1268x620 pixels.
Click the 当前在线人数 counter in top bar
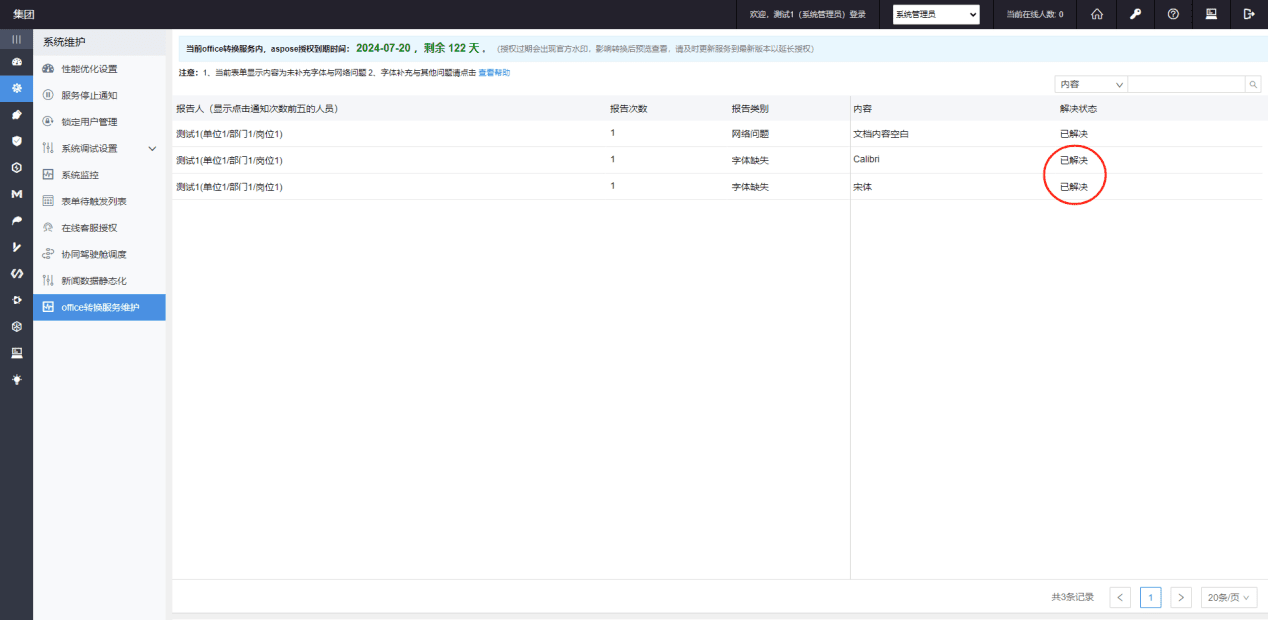[x=1035, y=15]
